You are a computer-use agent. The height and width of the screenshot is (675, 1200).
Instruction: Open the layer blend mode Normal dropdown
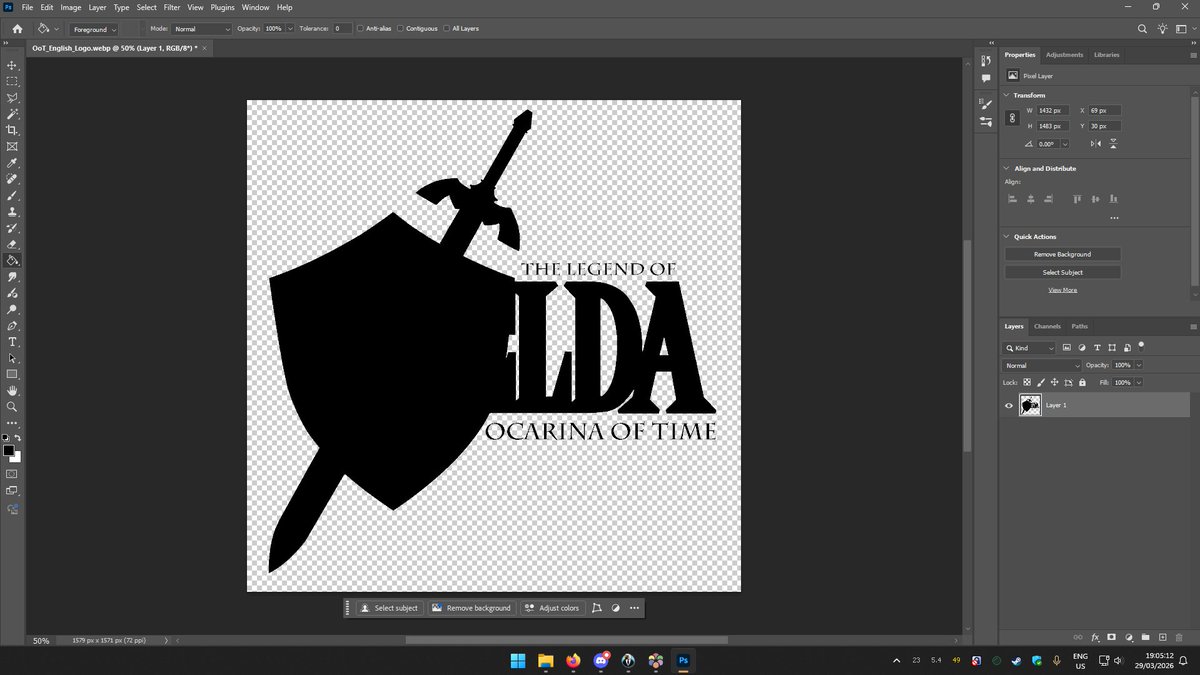coord(1042,366)
